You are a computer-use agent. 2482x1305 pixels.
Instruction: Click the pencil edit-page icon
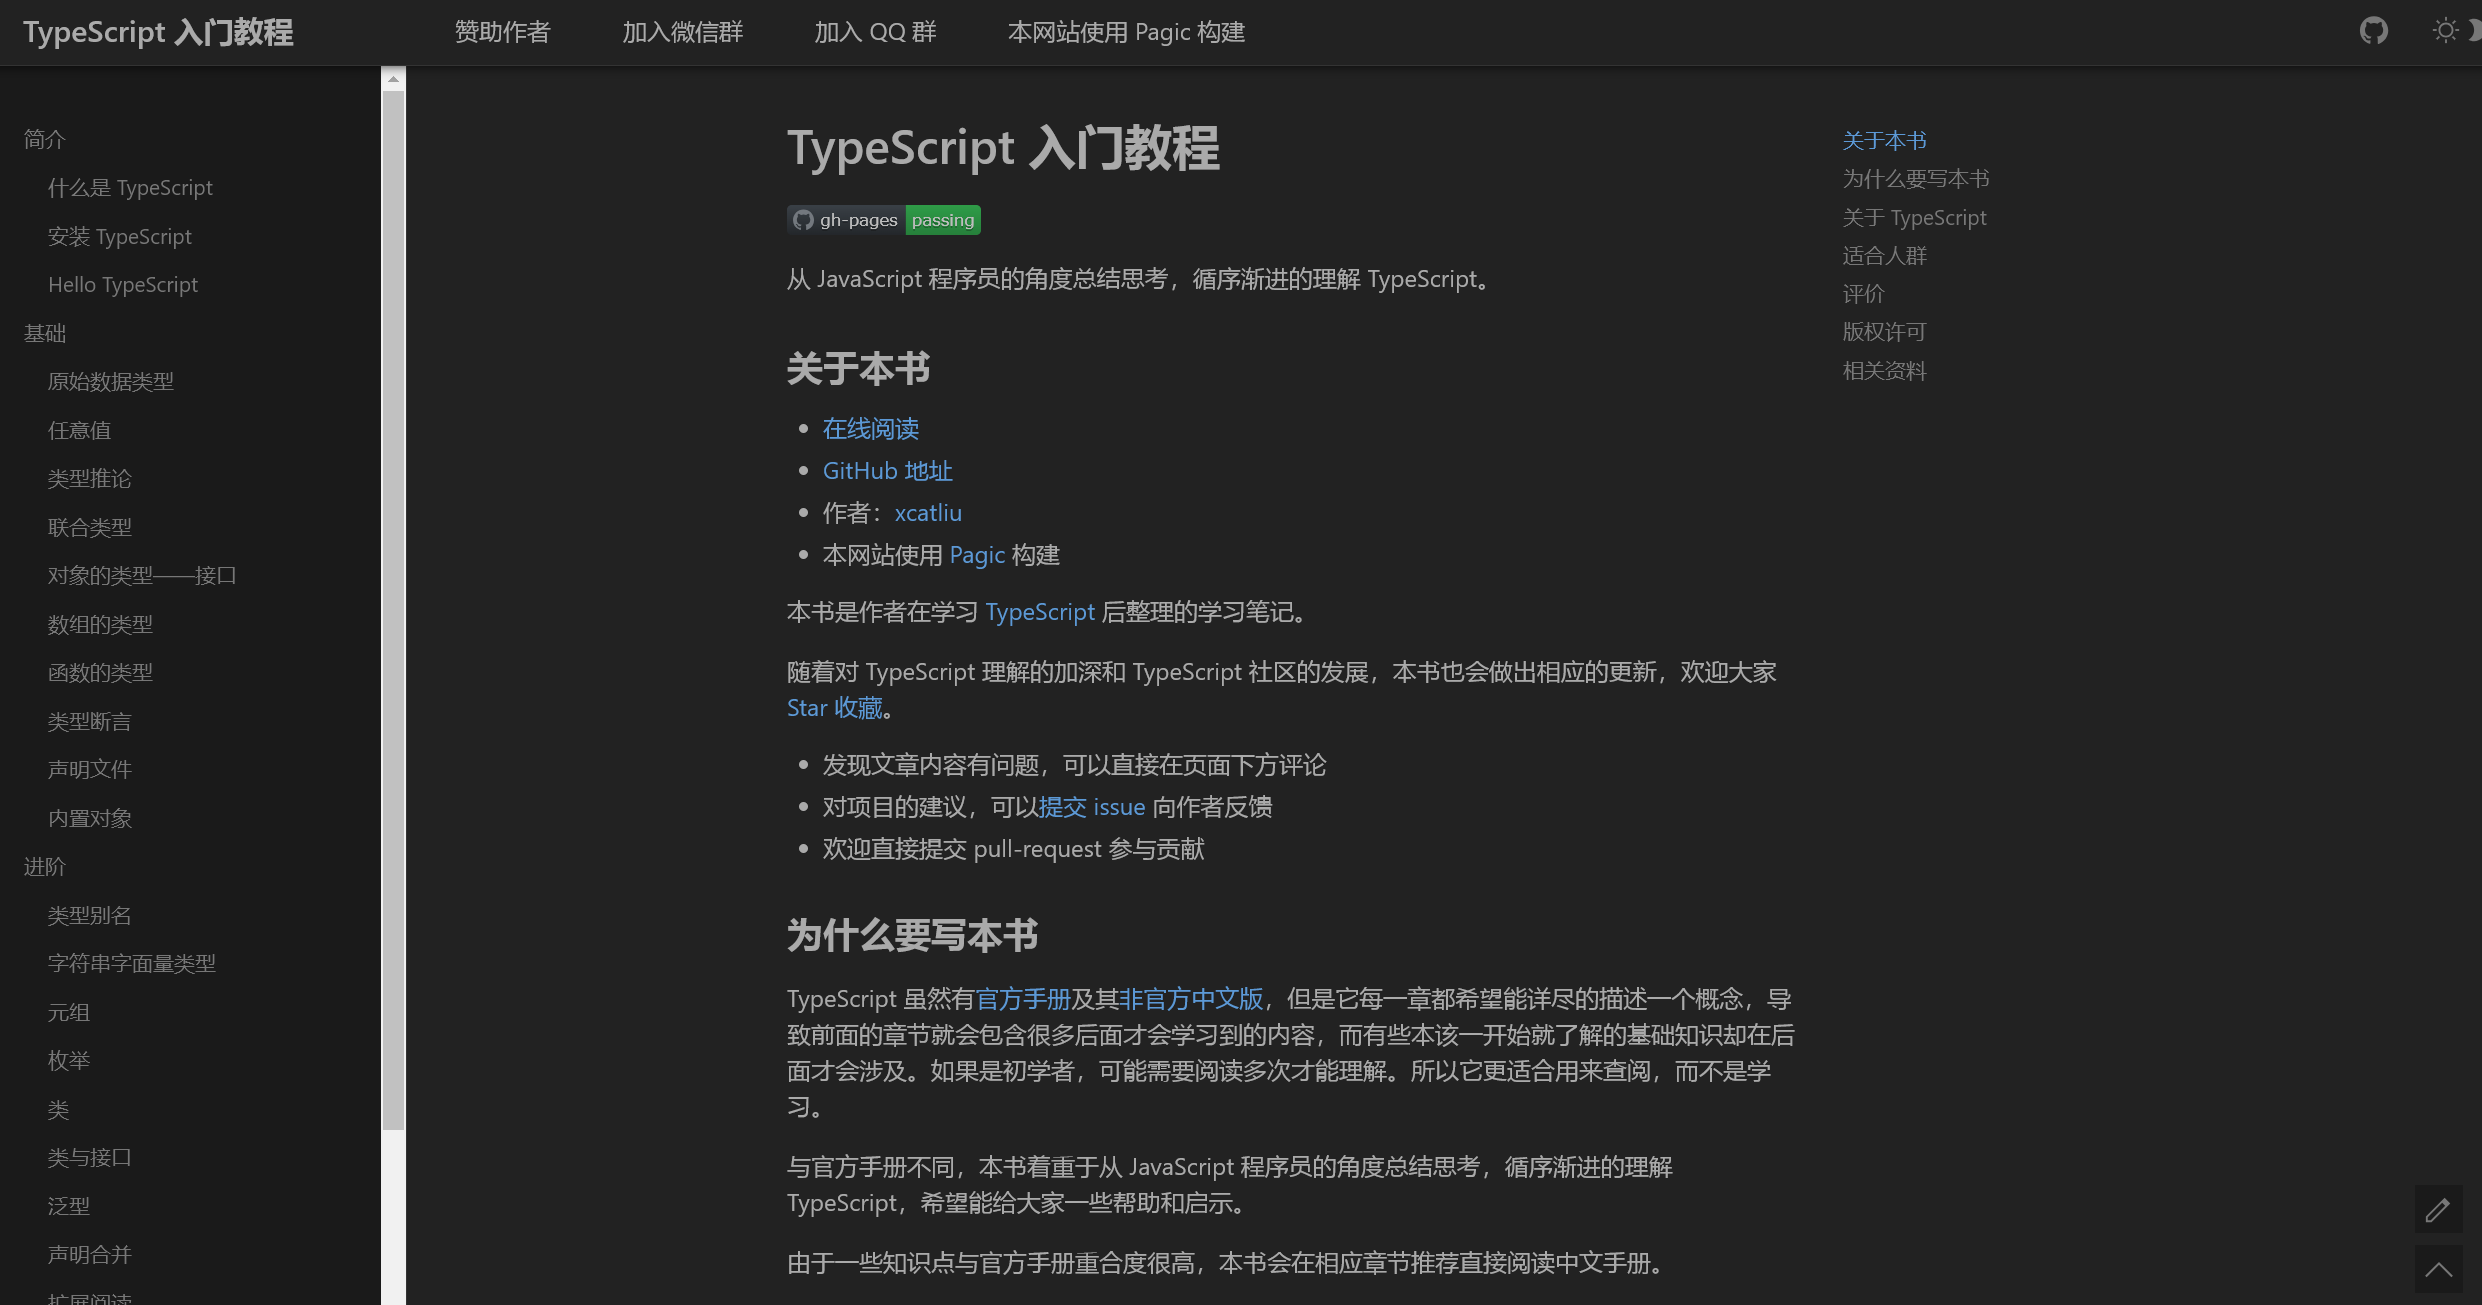point(2438,1210)
